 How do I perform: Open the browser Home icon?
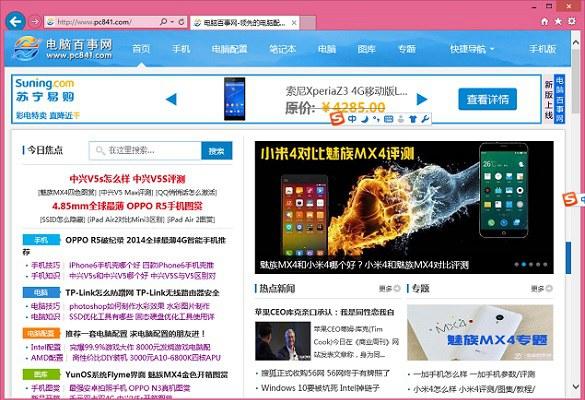coord(545,21)
